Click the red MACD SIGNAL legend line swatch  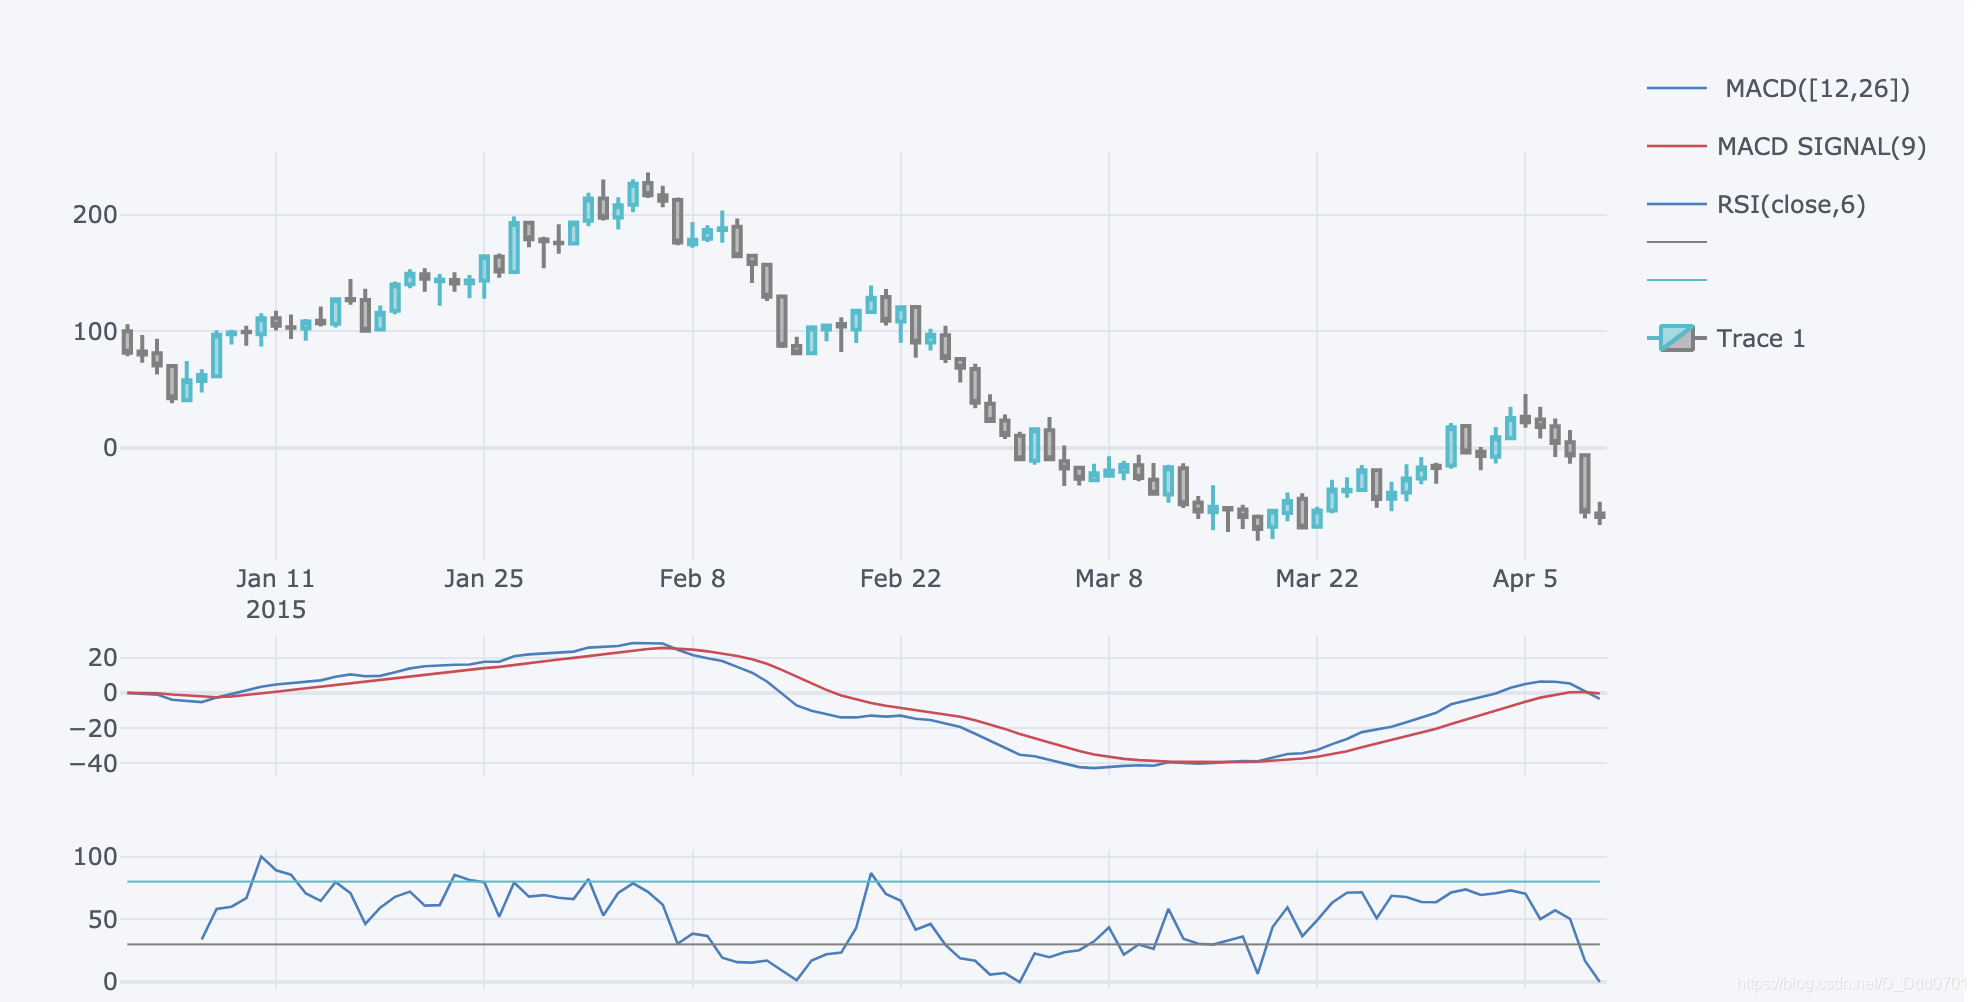(x=1677, y=147)
